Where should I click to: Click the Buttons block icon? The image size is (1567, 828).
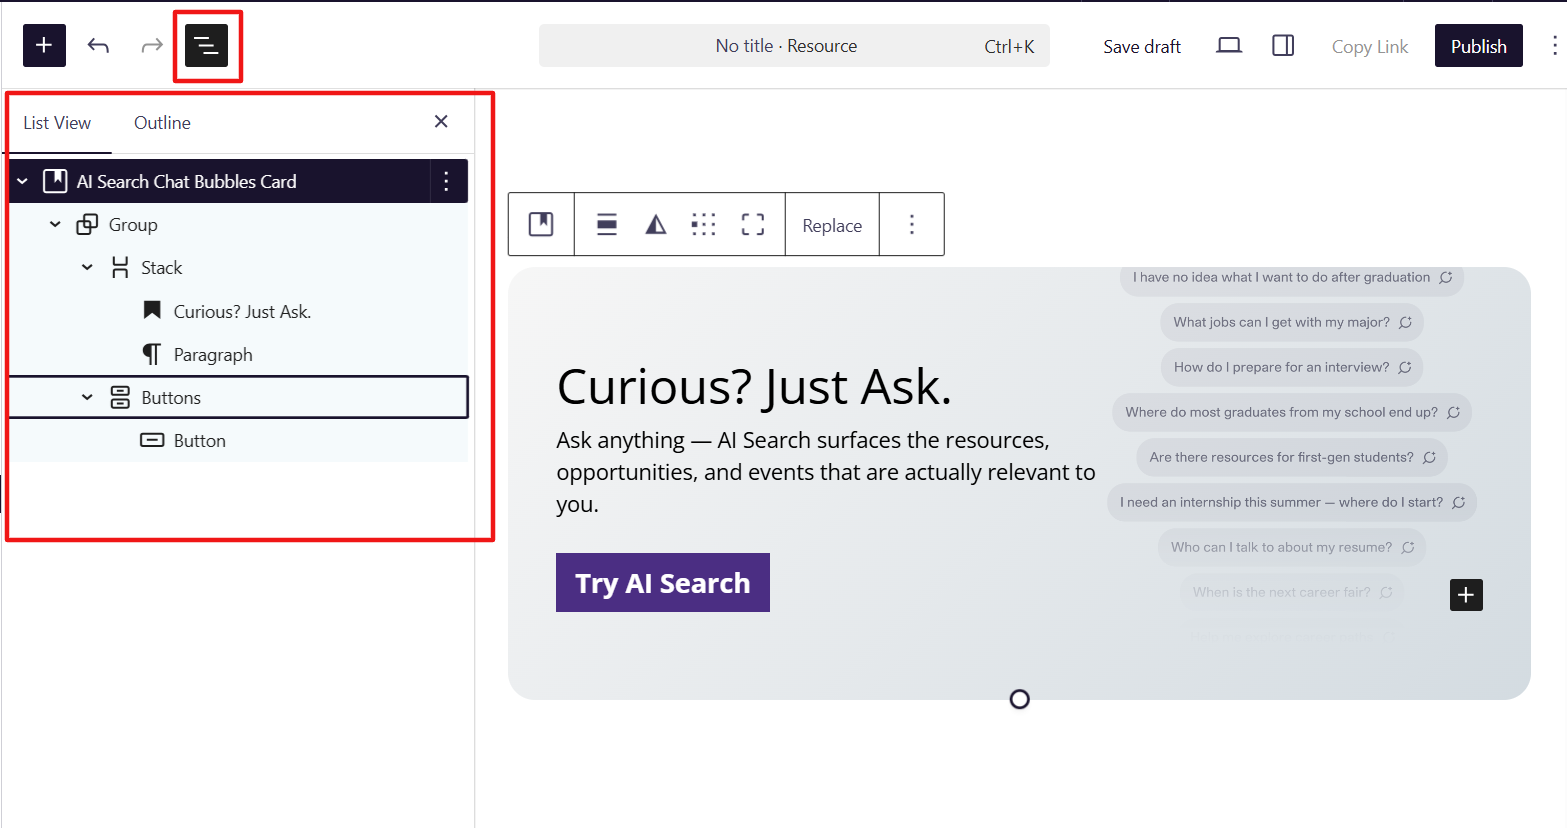[120, 397]
